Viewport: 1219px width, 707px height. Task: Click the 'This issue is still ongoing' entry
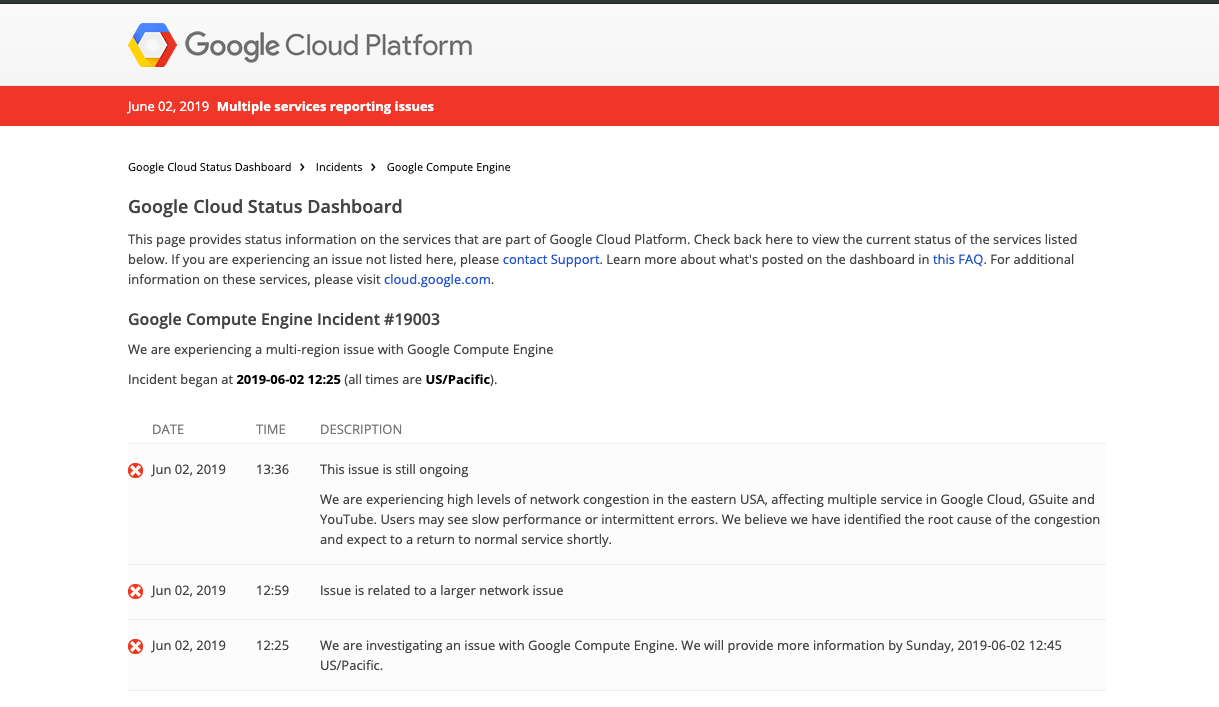click(394, 469)
